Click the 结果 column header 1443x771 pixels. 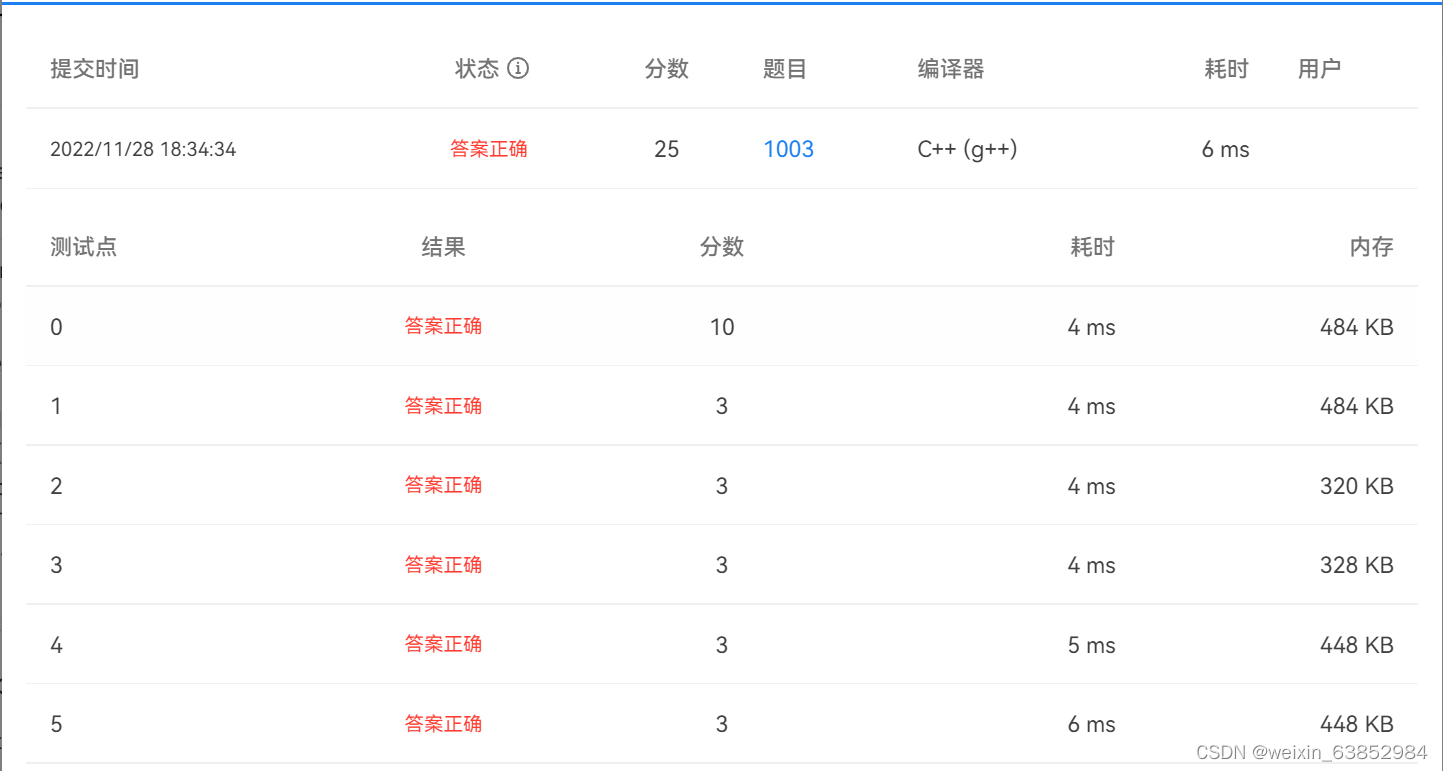(443, 246)
